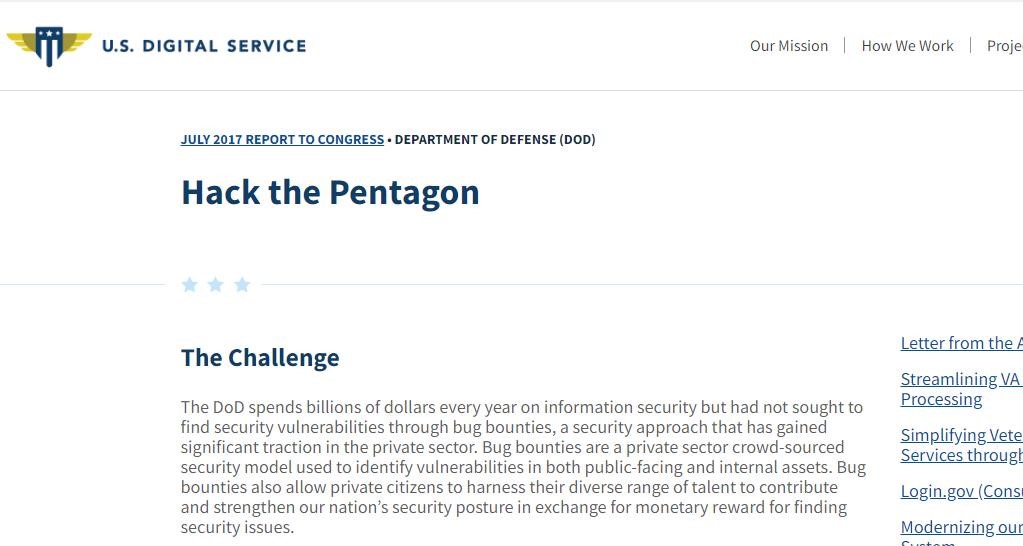Screen dimensions: 1023x546
Task: Click The Challenge section heading
Action: tap(260, 357)
